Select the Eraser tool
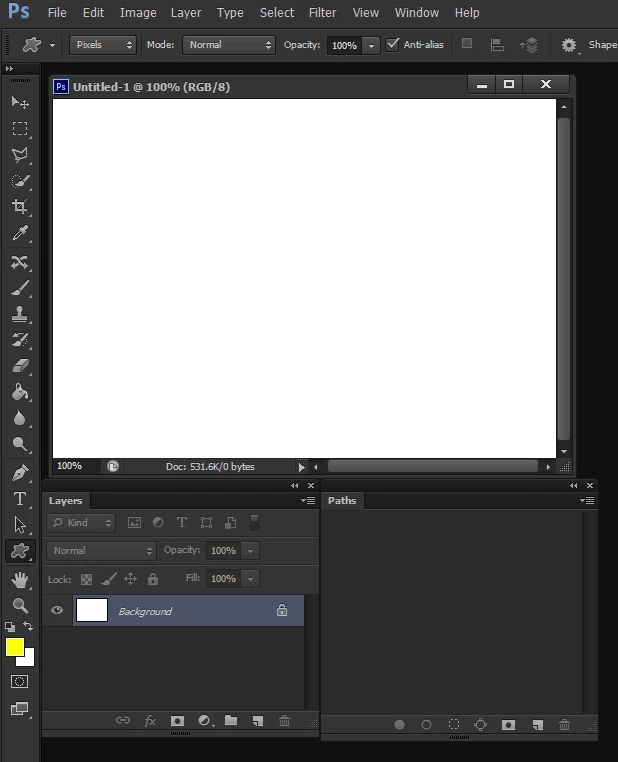 click(20, 366)
